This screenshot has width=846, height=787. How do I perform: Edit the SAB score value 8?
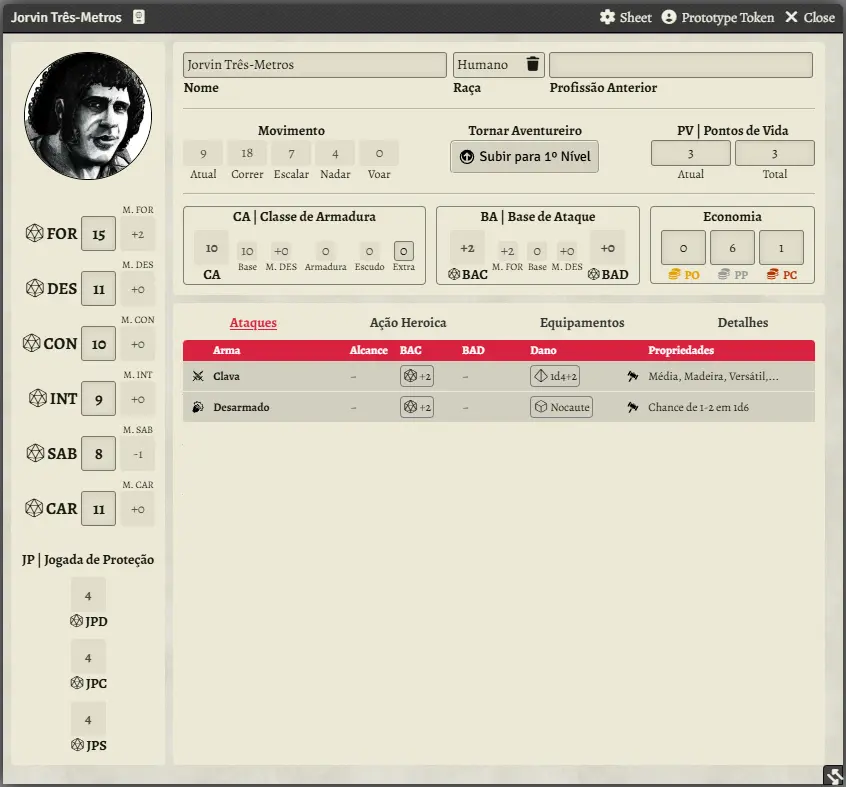(x=98, y=454)
